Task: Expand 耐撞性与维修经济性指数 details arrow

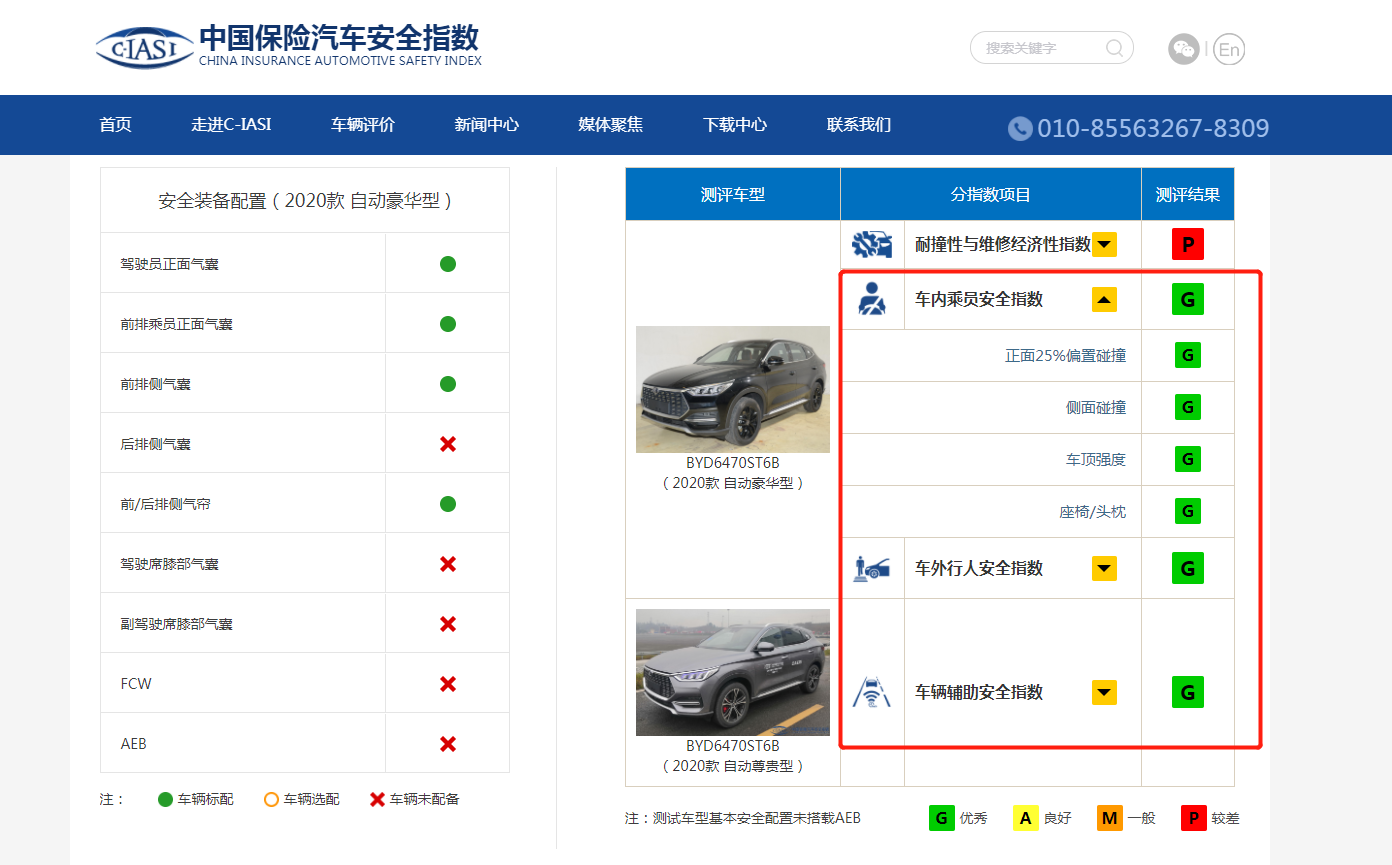Action: point(1104,244)
